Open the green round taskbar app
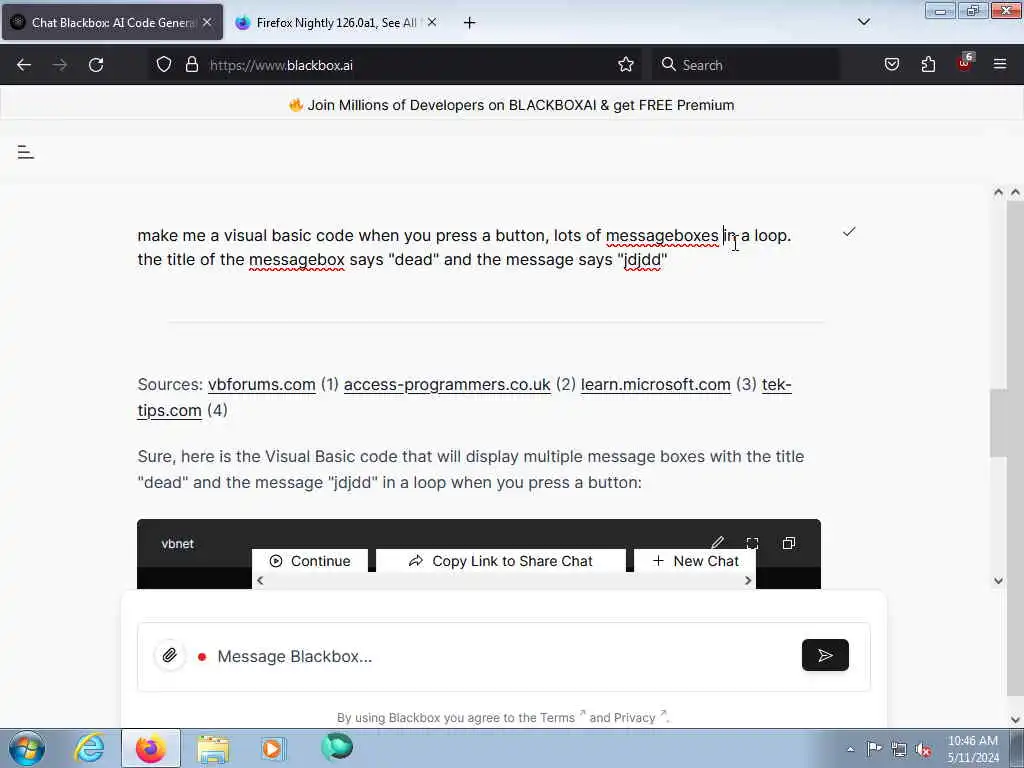 [x=337, y=747]
